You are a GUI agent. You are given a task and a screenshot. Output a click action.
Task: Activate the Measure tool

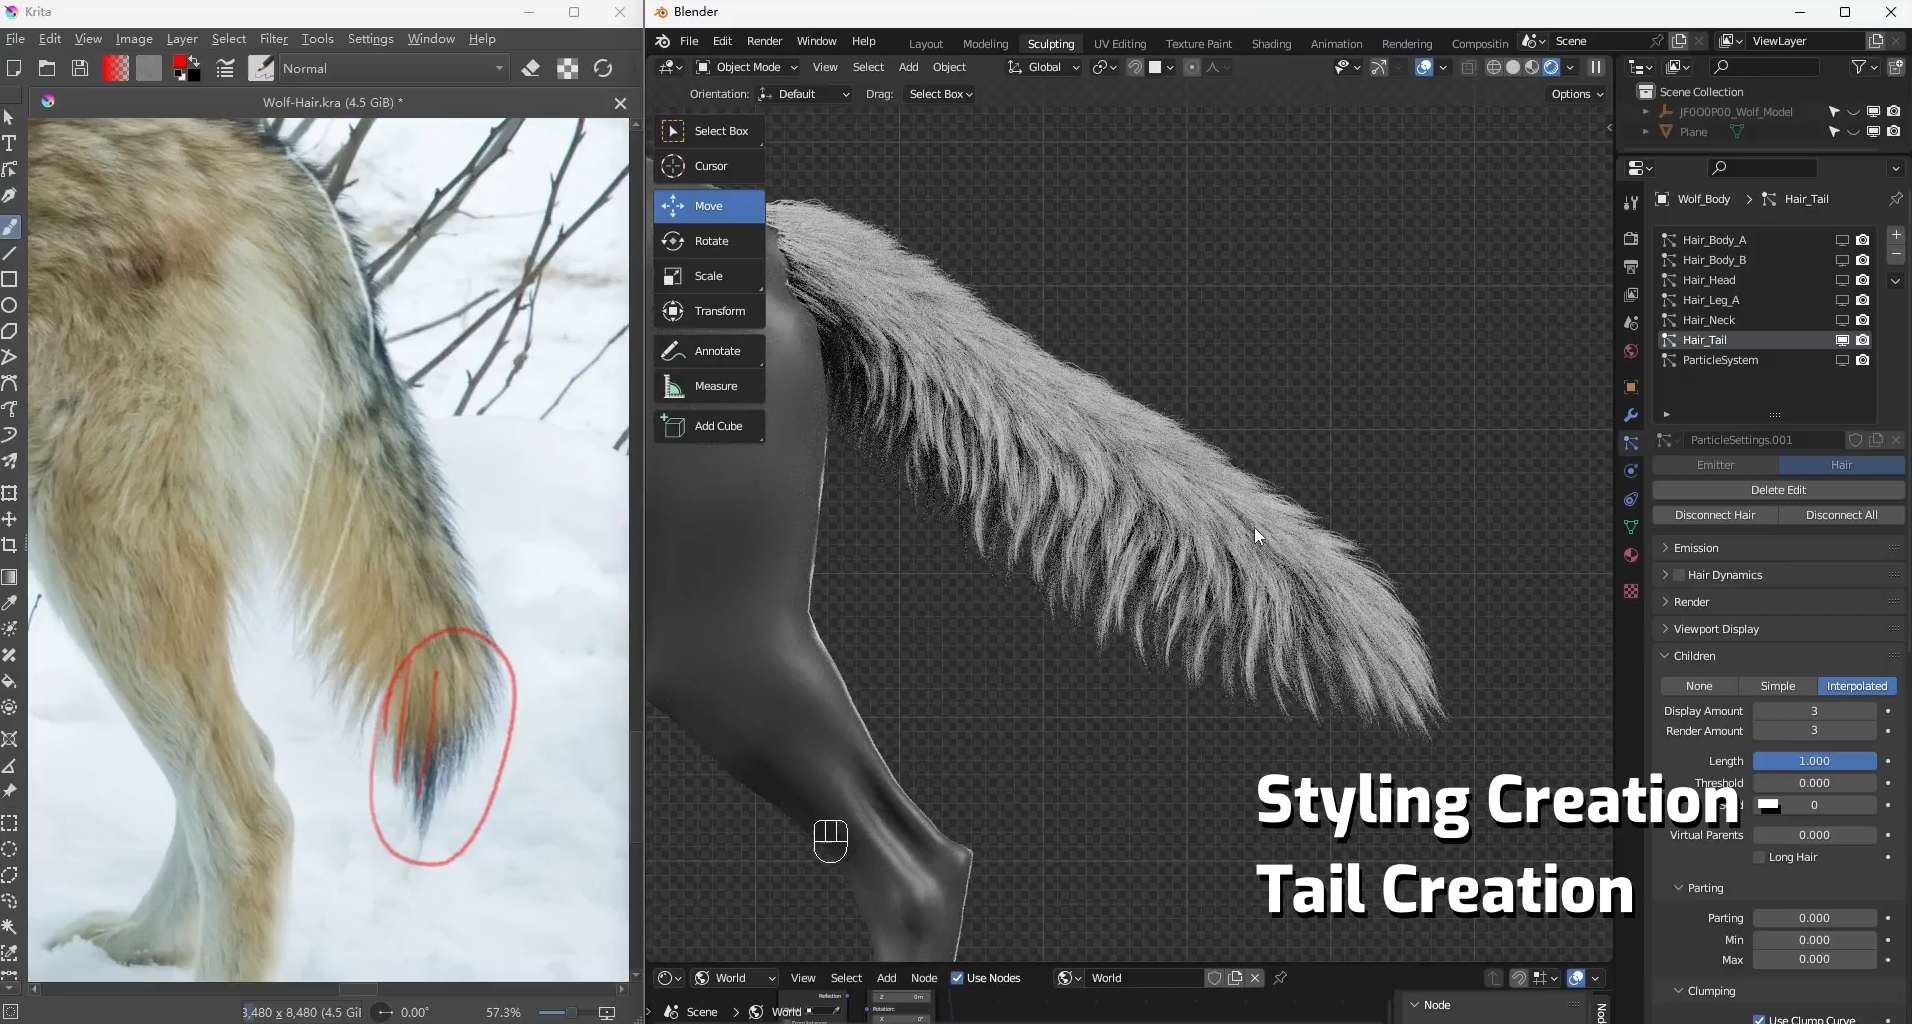pyautogui.click(x=709, y=386)
